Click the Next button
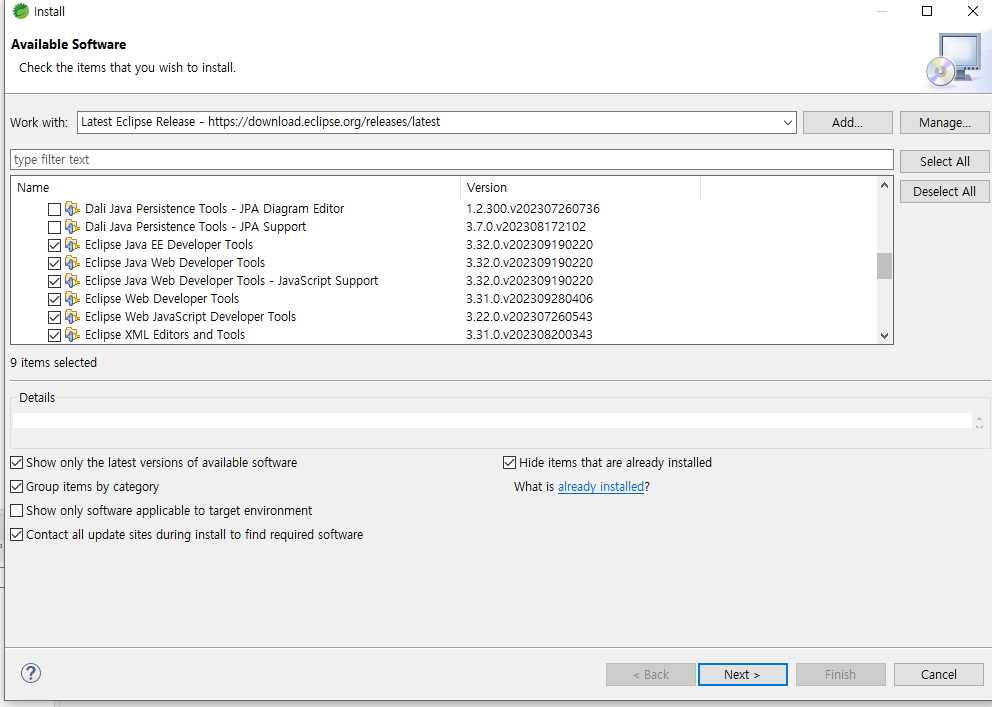The width and height of the screenshot is (992, 707). point(743,675)
